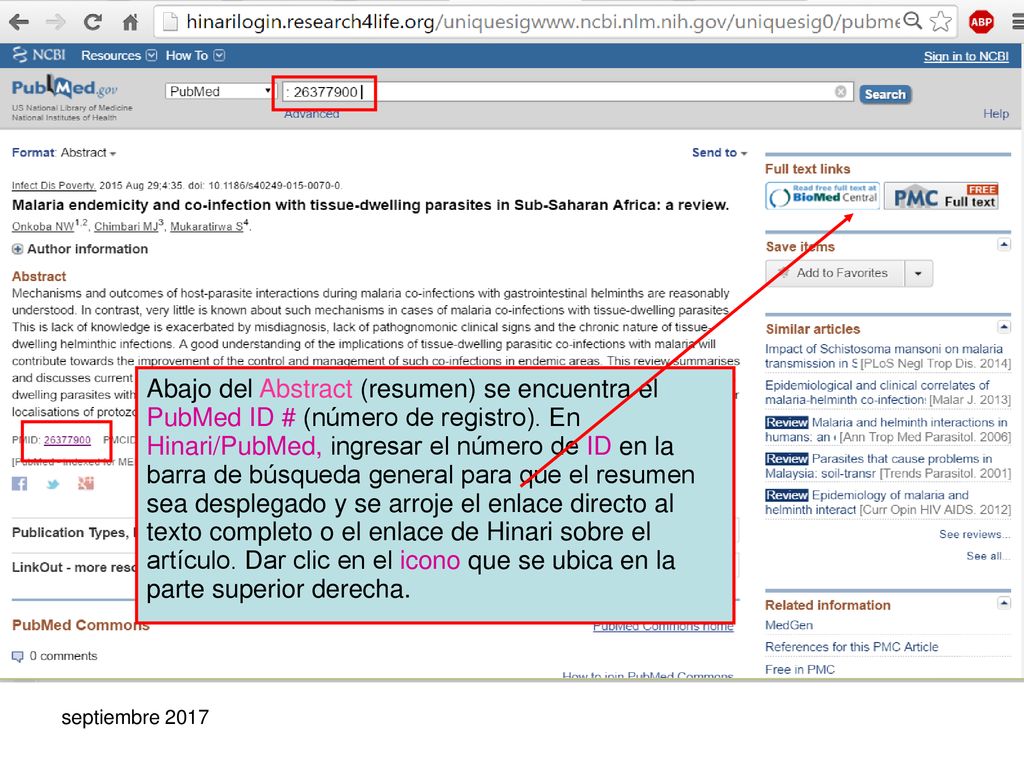The height and width of the screenshot is (768, 1024).
Task: Reload the page with the refresh icon
Action: (x=93, y=22)
